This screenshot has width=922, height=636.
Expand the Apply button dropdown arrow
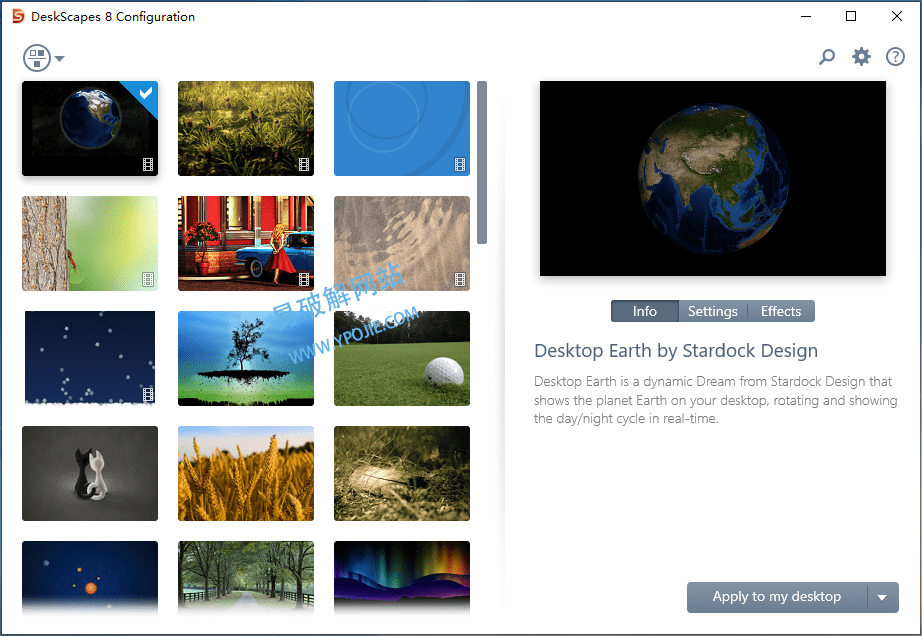tap(882, 597)
